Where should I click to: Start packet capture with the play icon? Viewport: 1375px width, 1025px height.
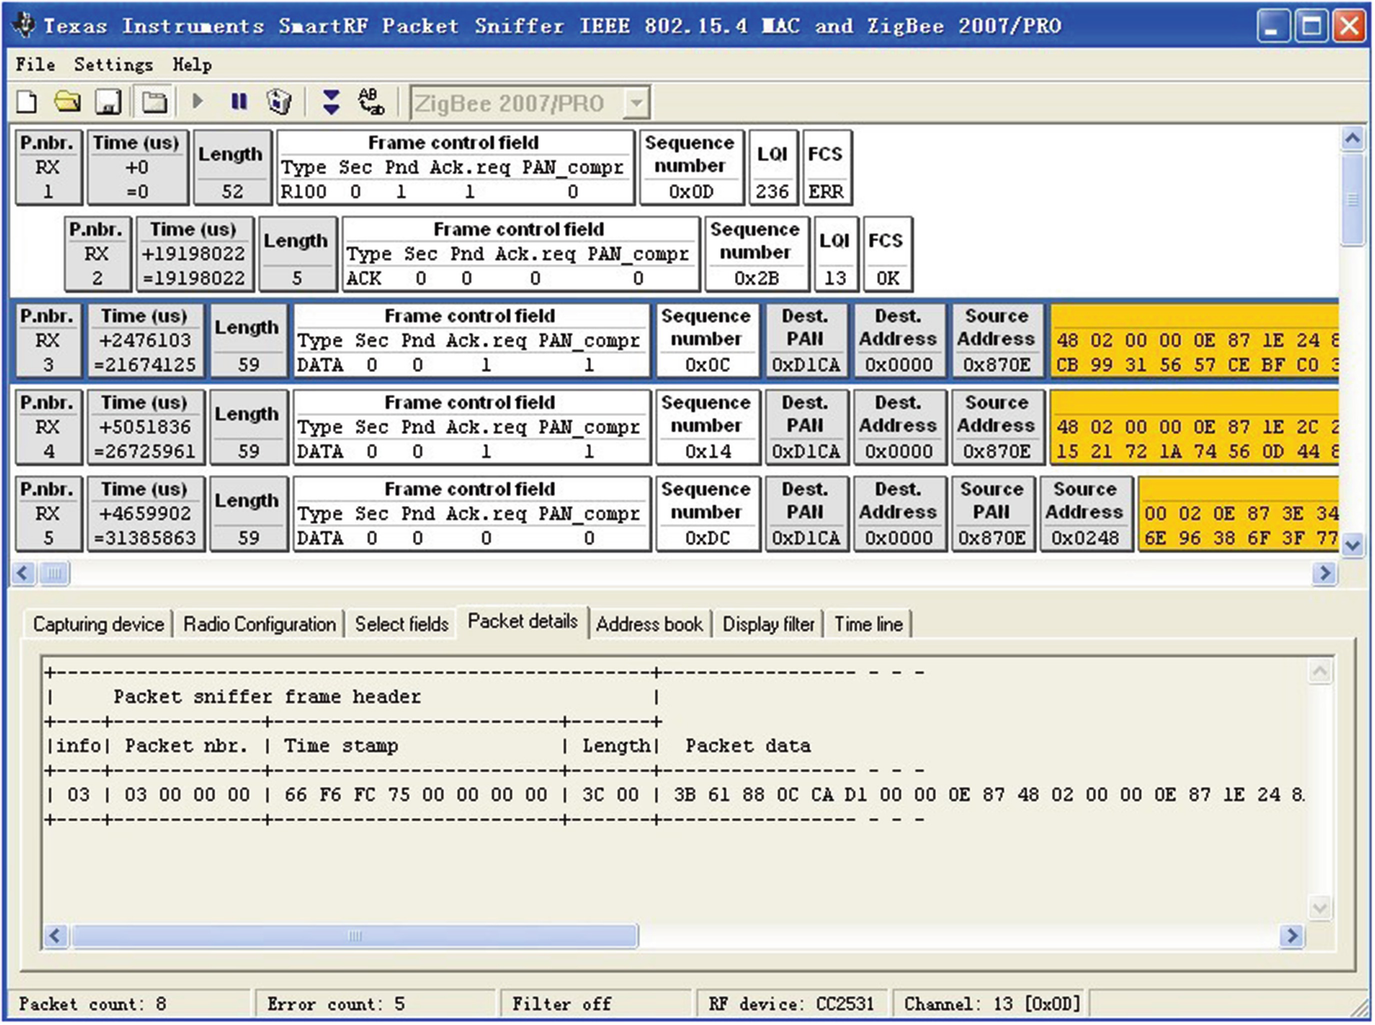198,101
